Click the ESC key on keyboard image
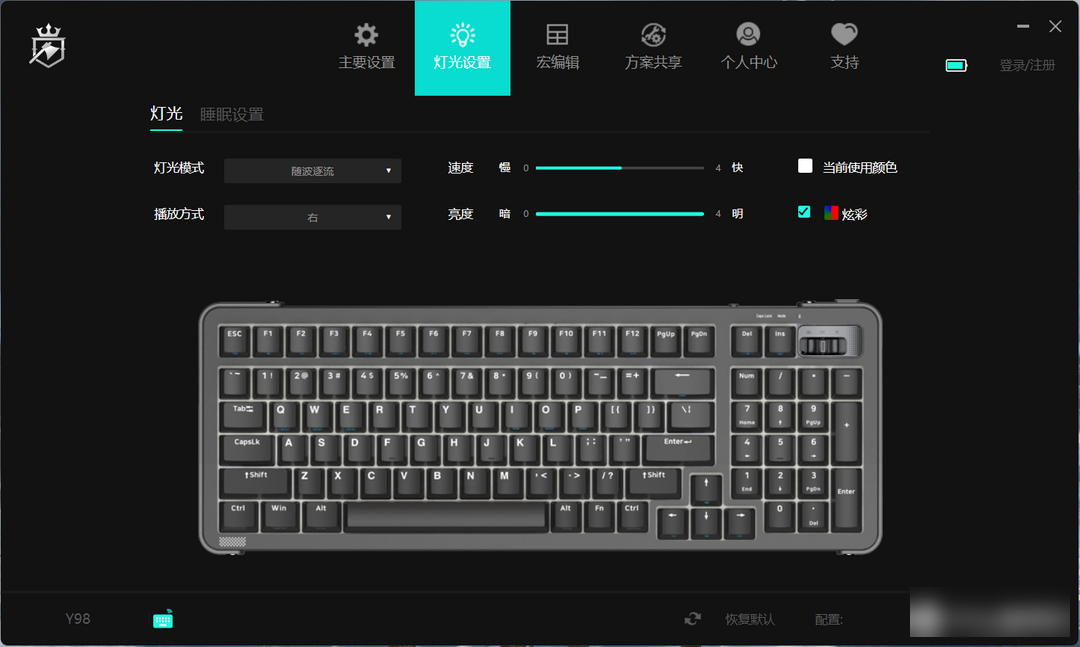 pyautogui.click(x=235, y=340)
